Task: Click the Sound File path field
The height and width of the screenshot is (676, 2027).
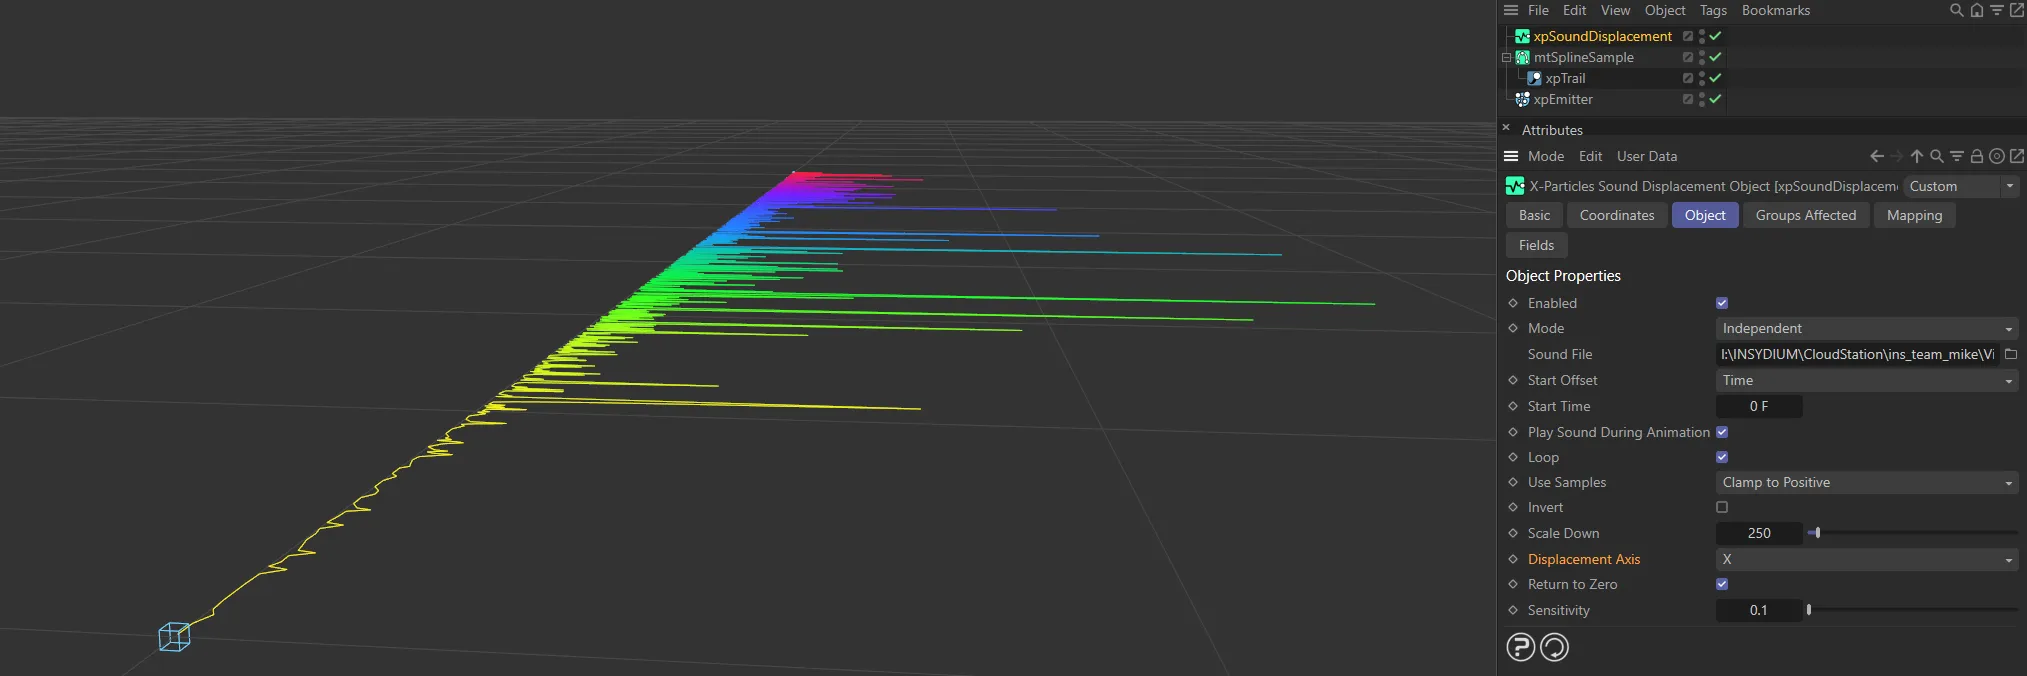Action: pos(1858,354)
